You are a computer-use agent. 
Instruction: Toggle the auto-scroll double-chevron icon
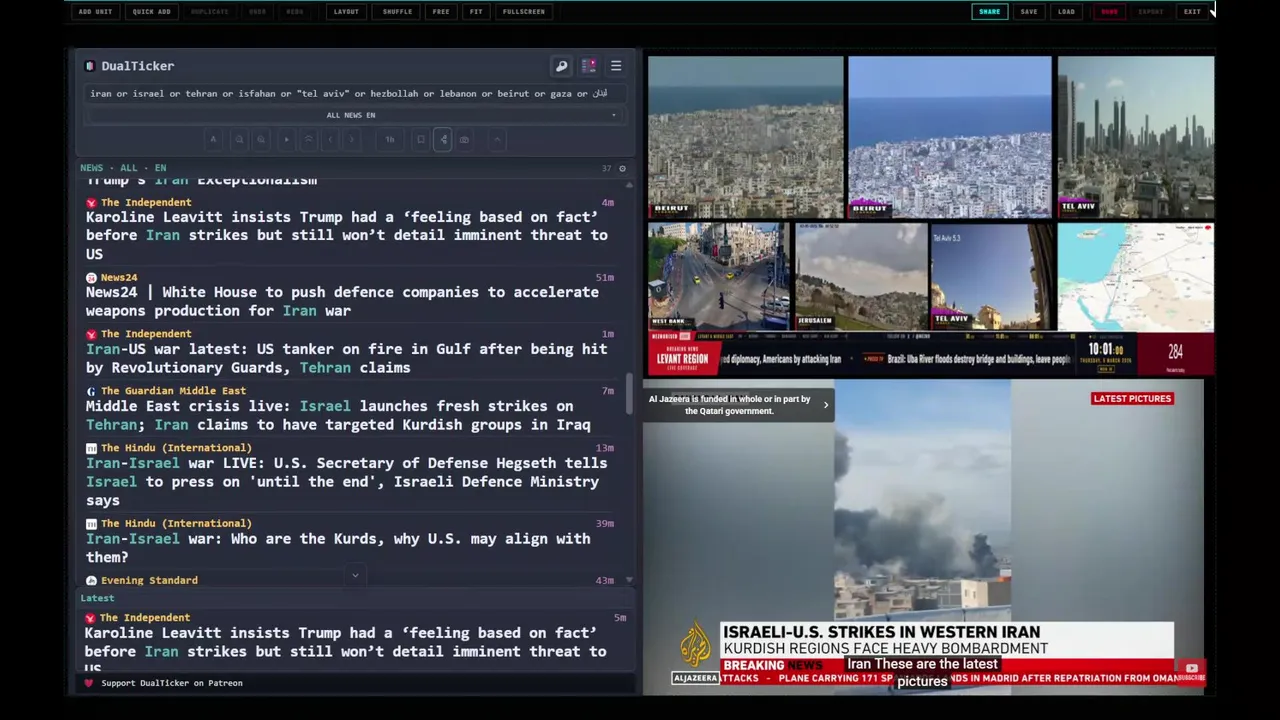coord(309,140)
